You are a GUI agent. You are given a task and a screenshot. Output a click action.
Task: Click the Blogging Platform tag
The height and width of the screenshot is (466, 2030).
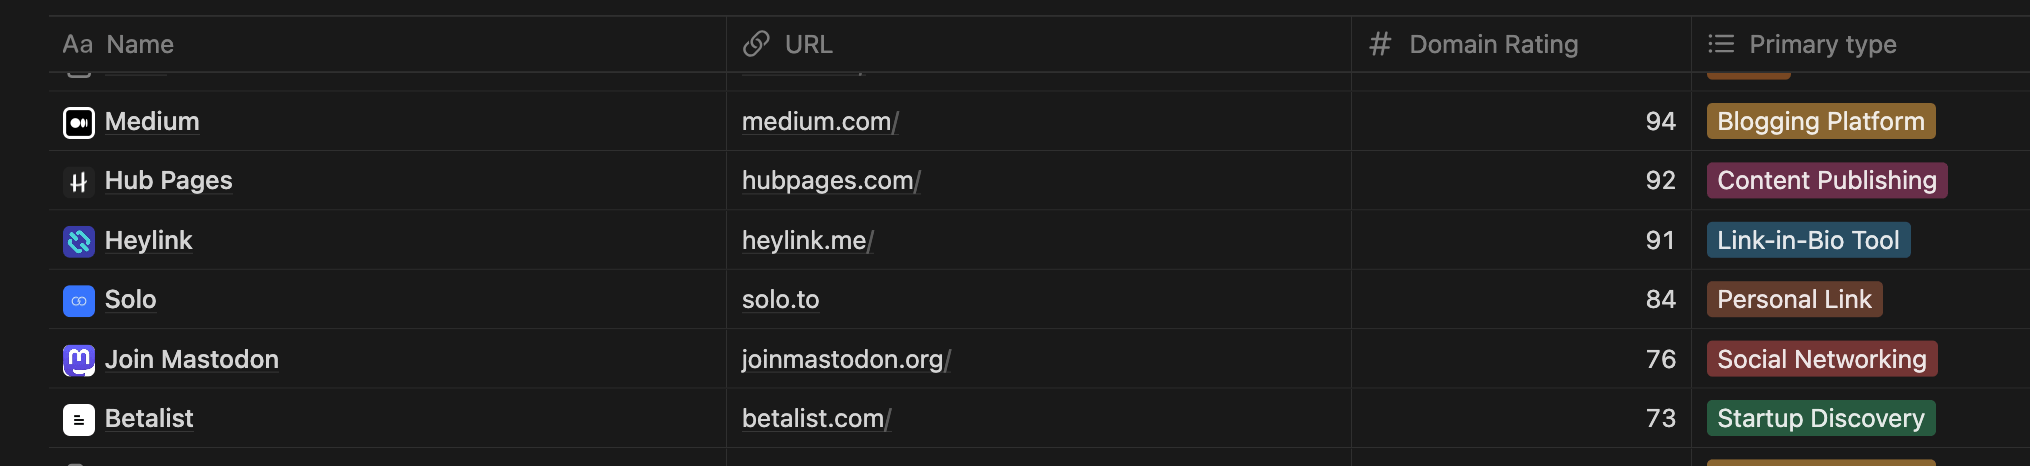tap(1820, 122)
